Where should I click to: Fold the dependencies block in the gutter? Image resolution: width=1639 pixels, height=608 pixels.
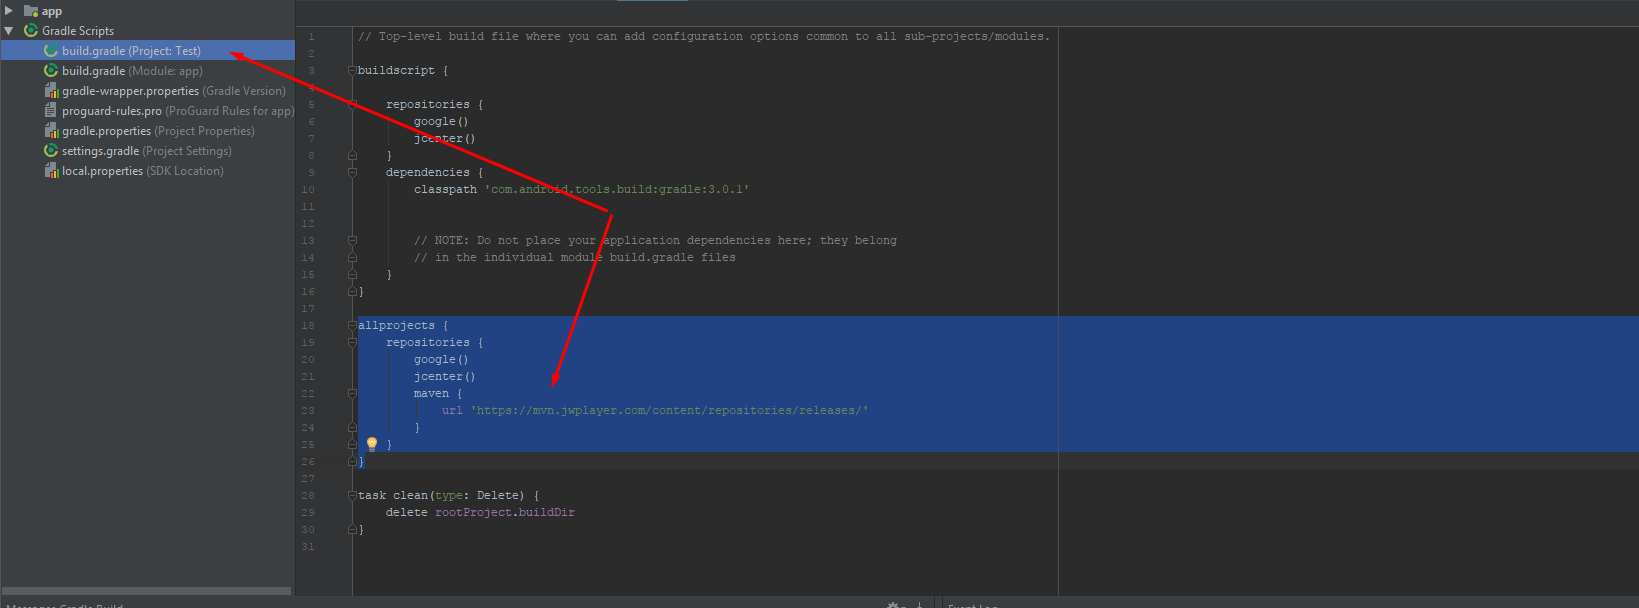coord(352,172)
